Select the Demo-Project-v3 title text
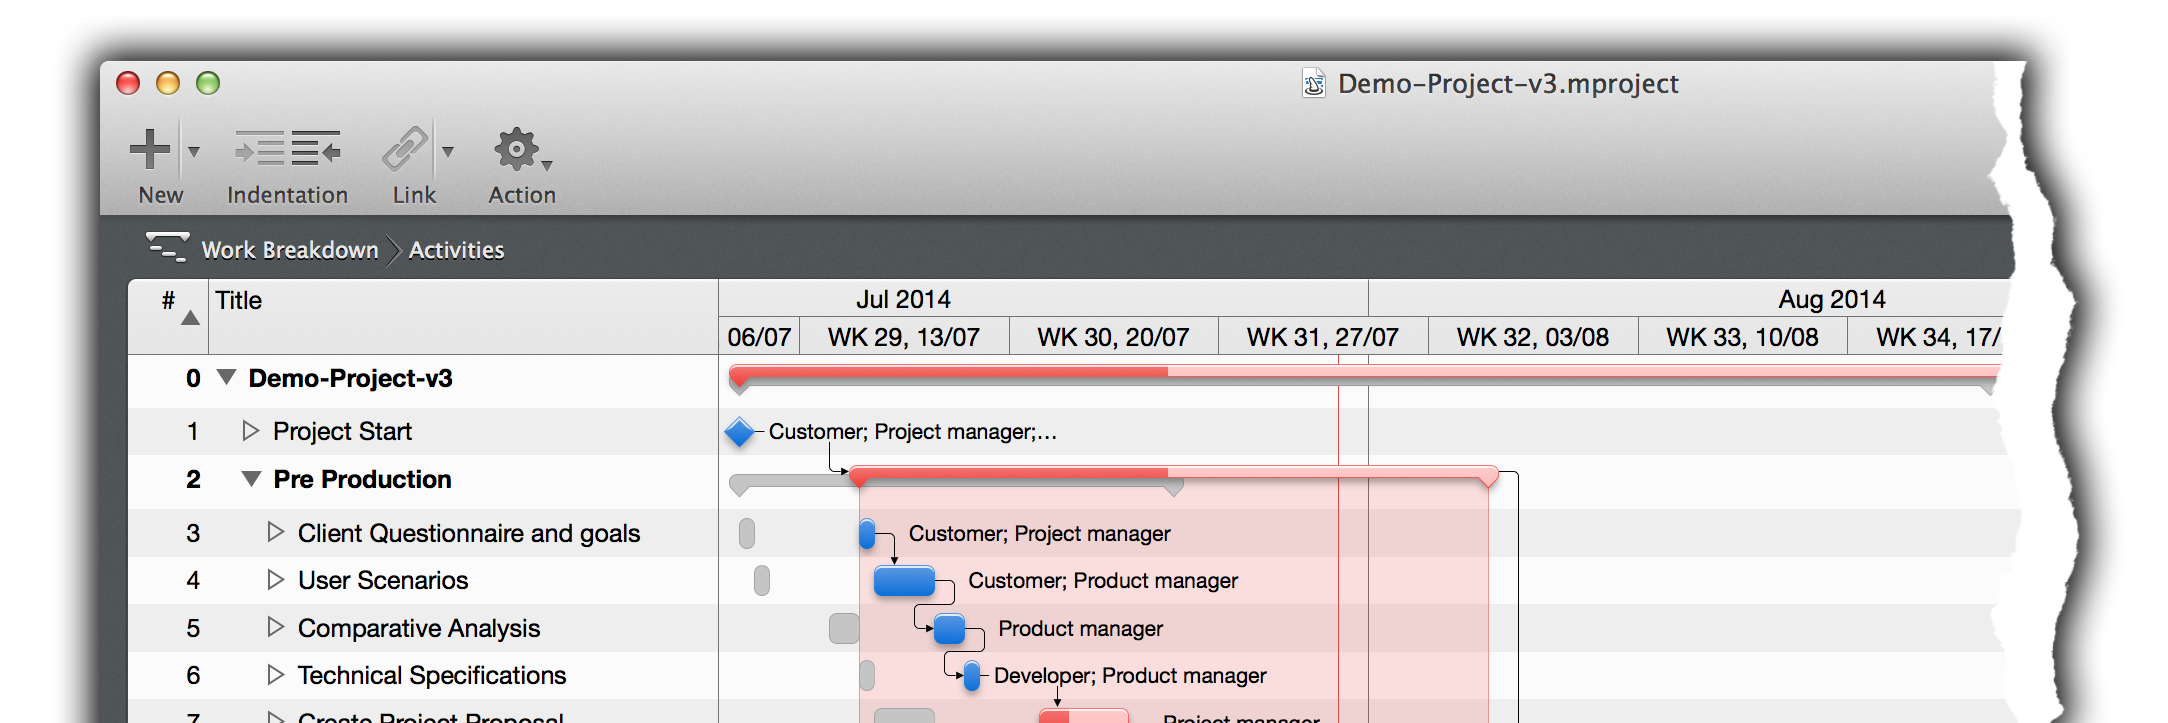Viewport: 2168px width, 723px height. (x=350, y=379)
